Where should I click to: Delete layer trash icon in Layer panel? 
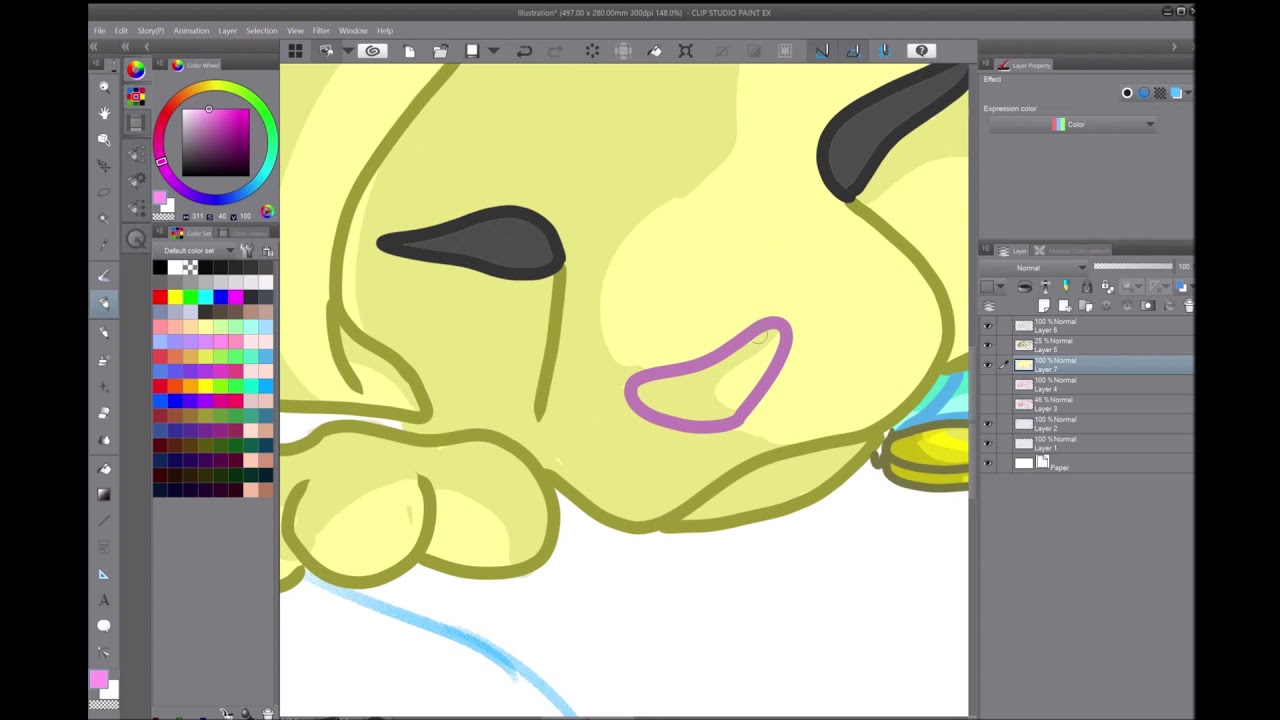[x=1188, y=306]
